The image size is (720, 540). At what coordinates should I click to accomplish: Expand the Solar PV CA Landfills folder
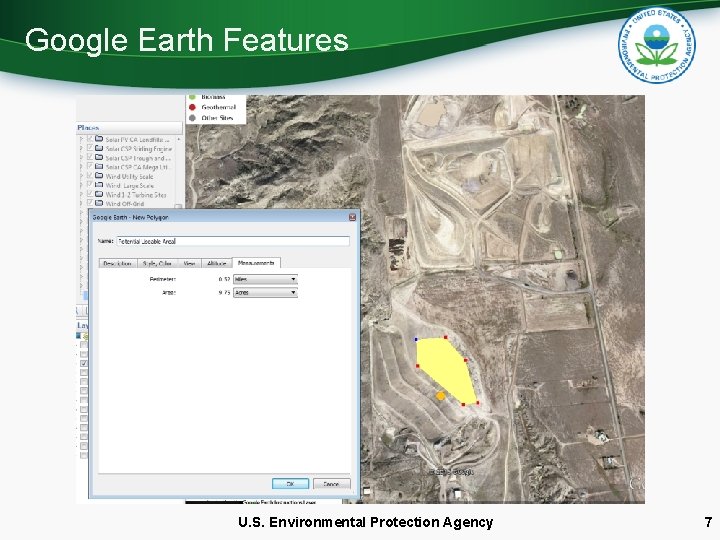click(81, 139)
